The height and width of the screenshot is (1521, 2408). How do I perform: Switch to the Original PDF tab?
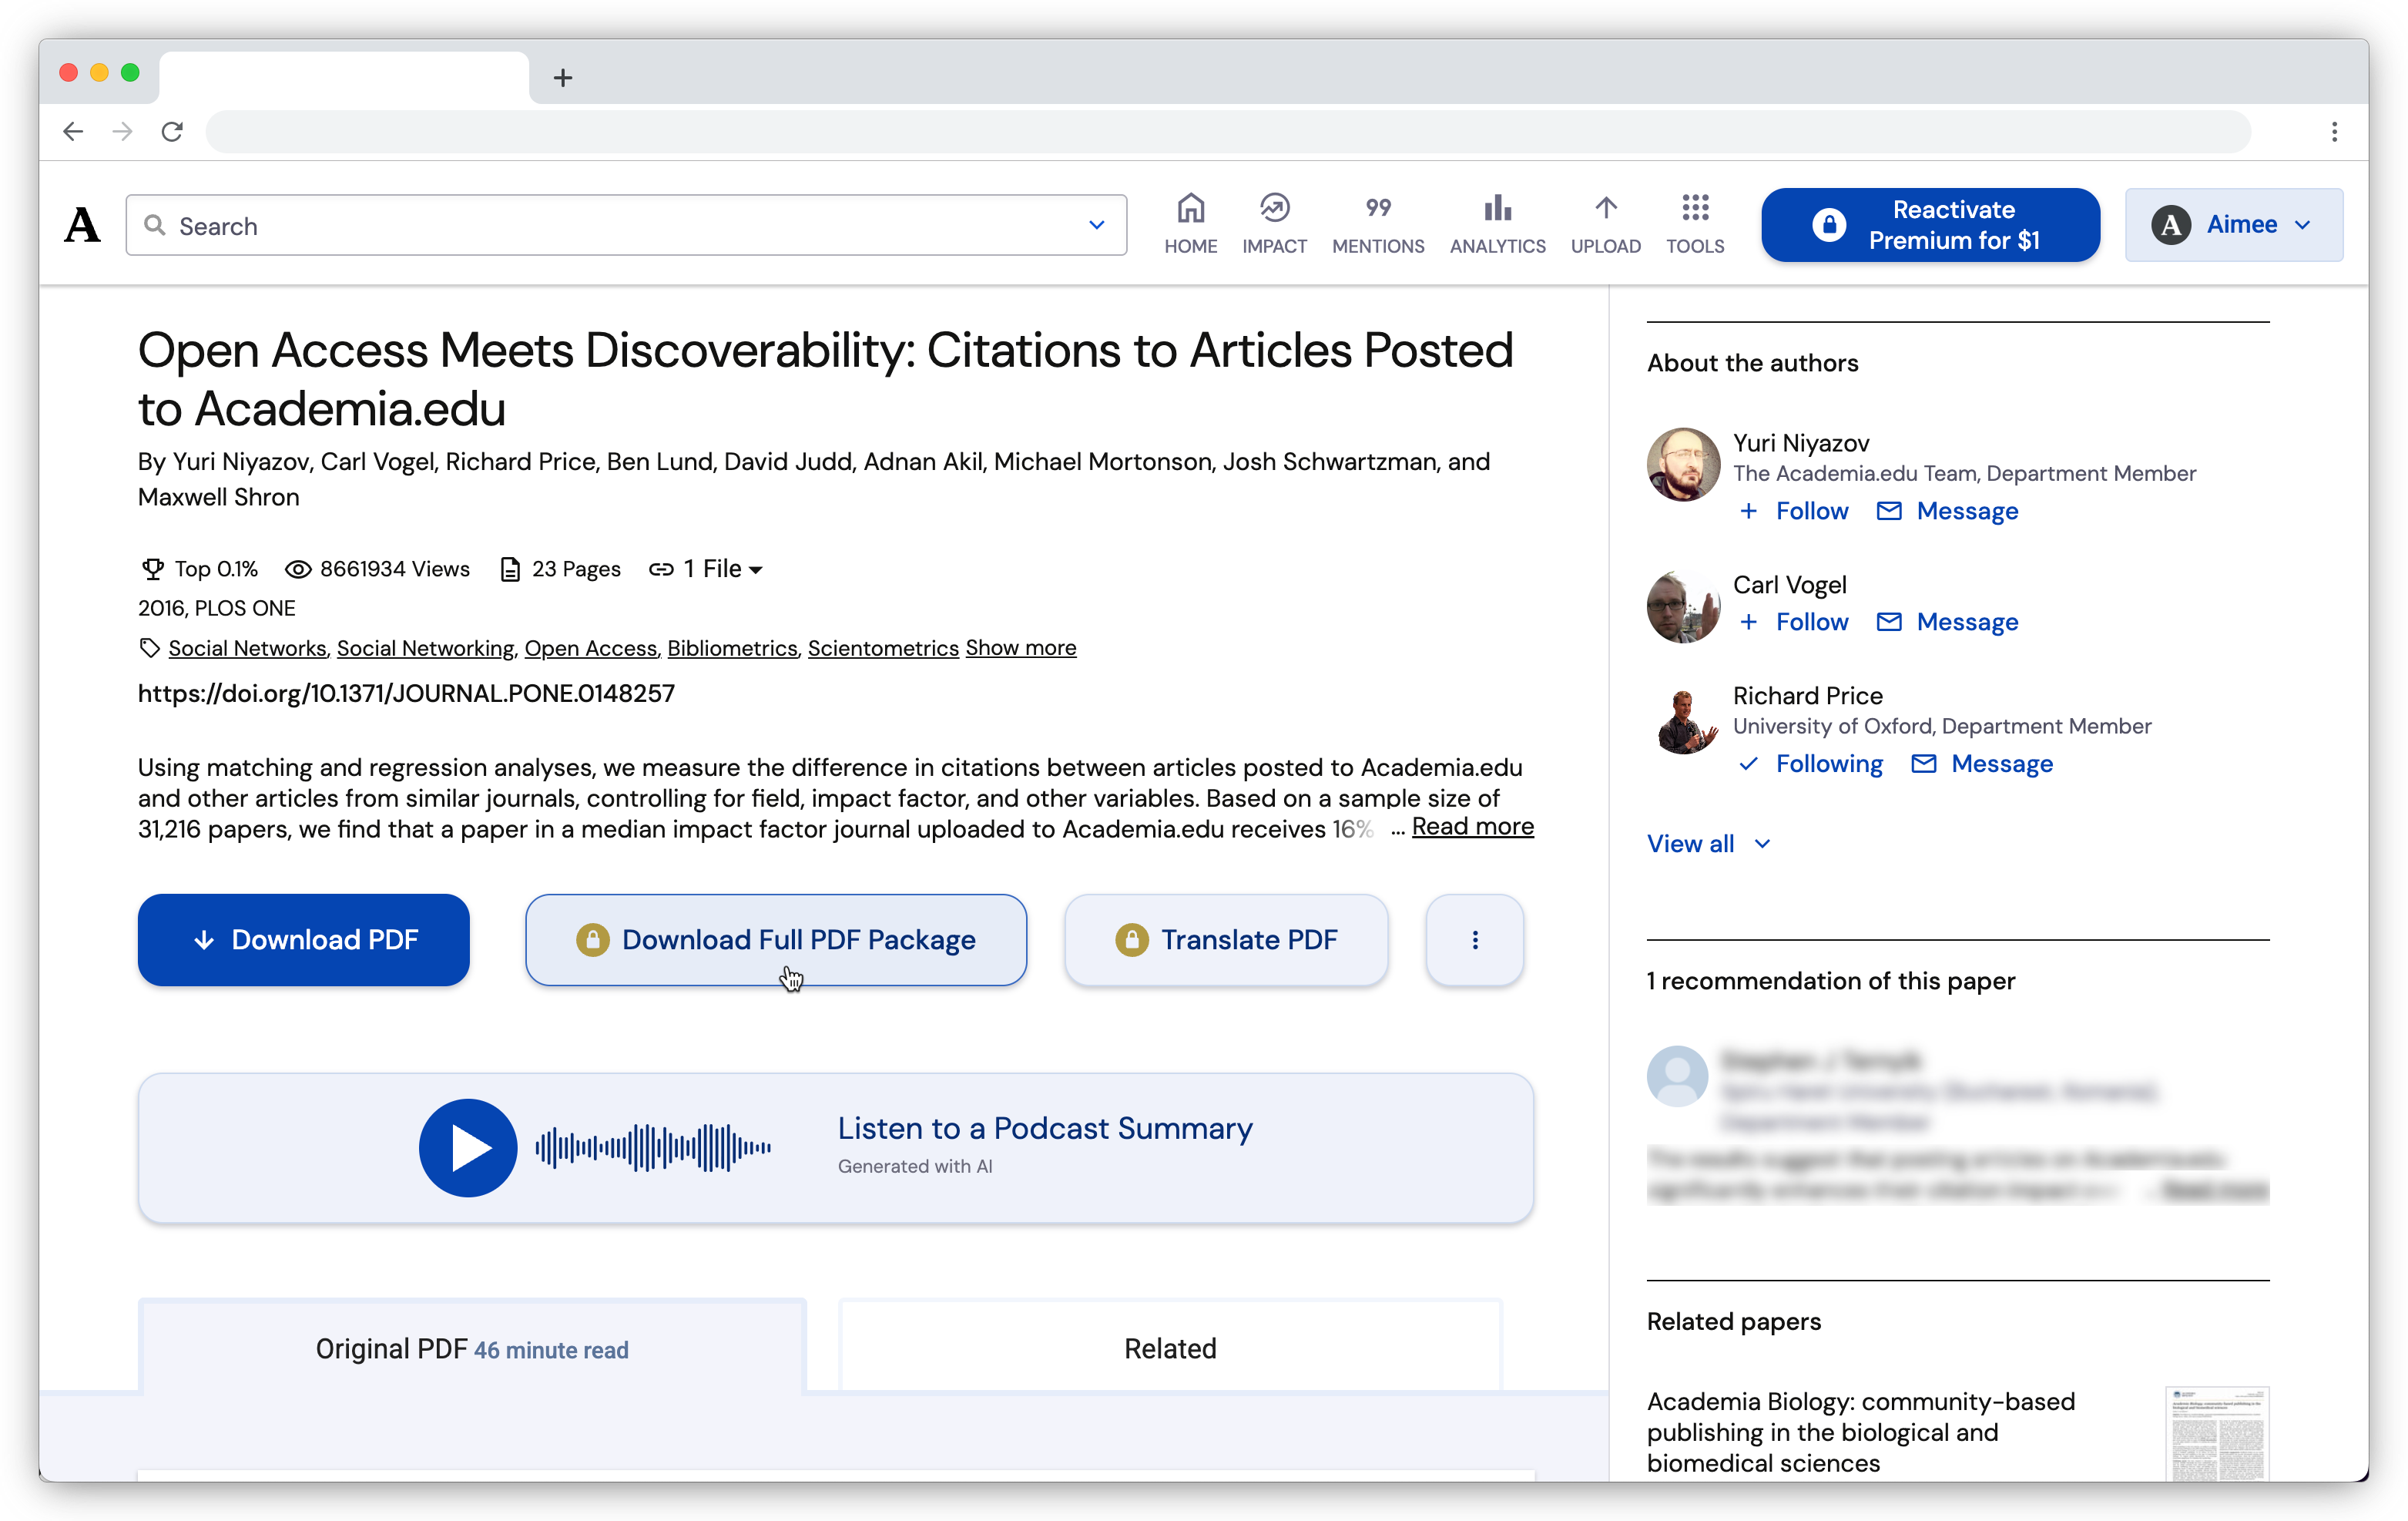click(472, 1348)
